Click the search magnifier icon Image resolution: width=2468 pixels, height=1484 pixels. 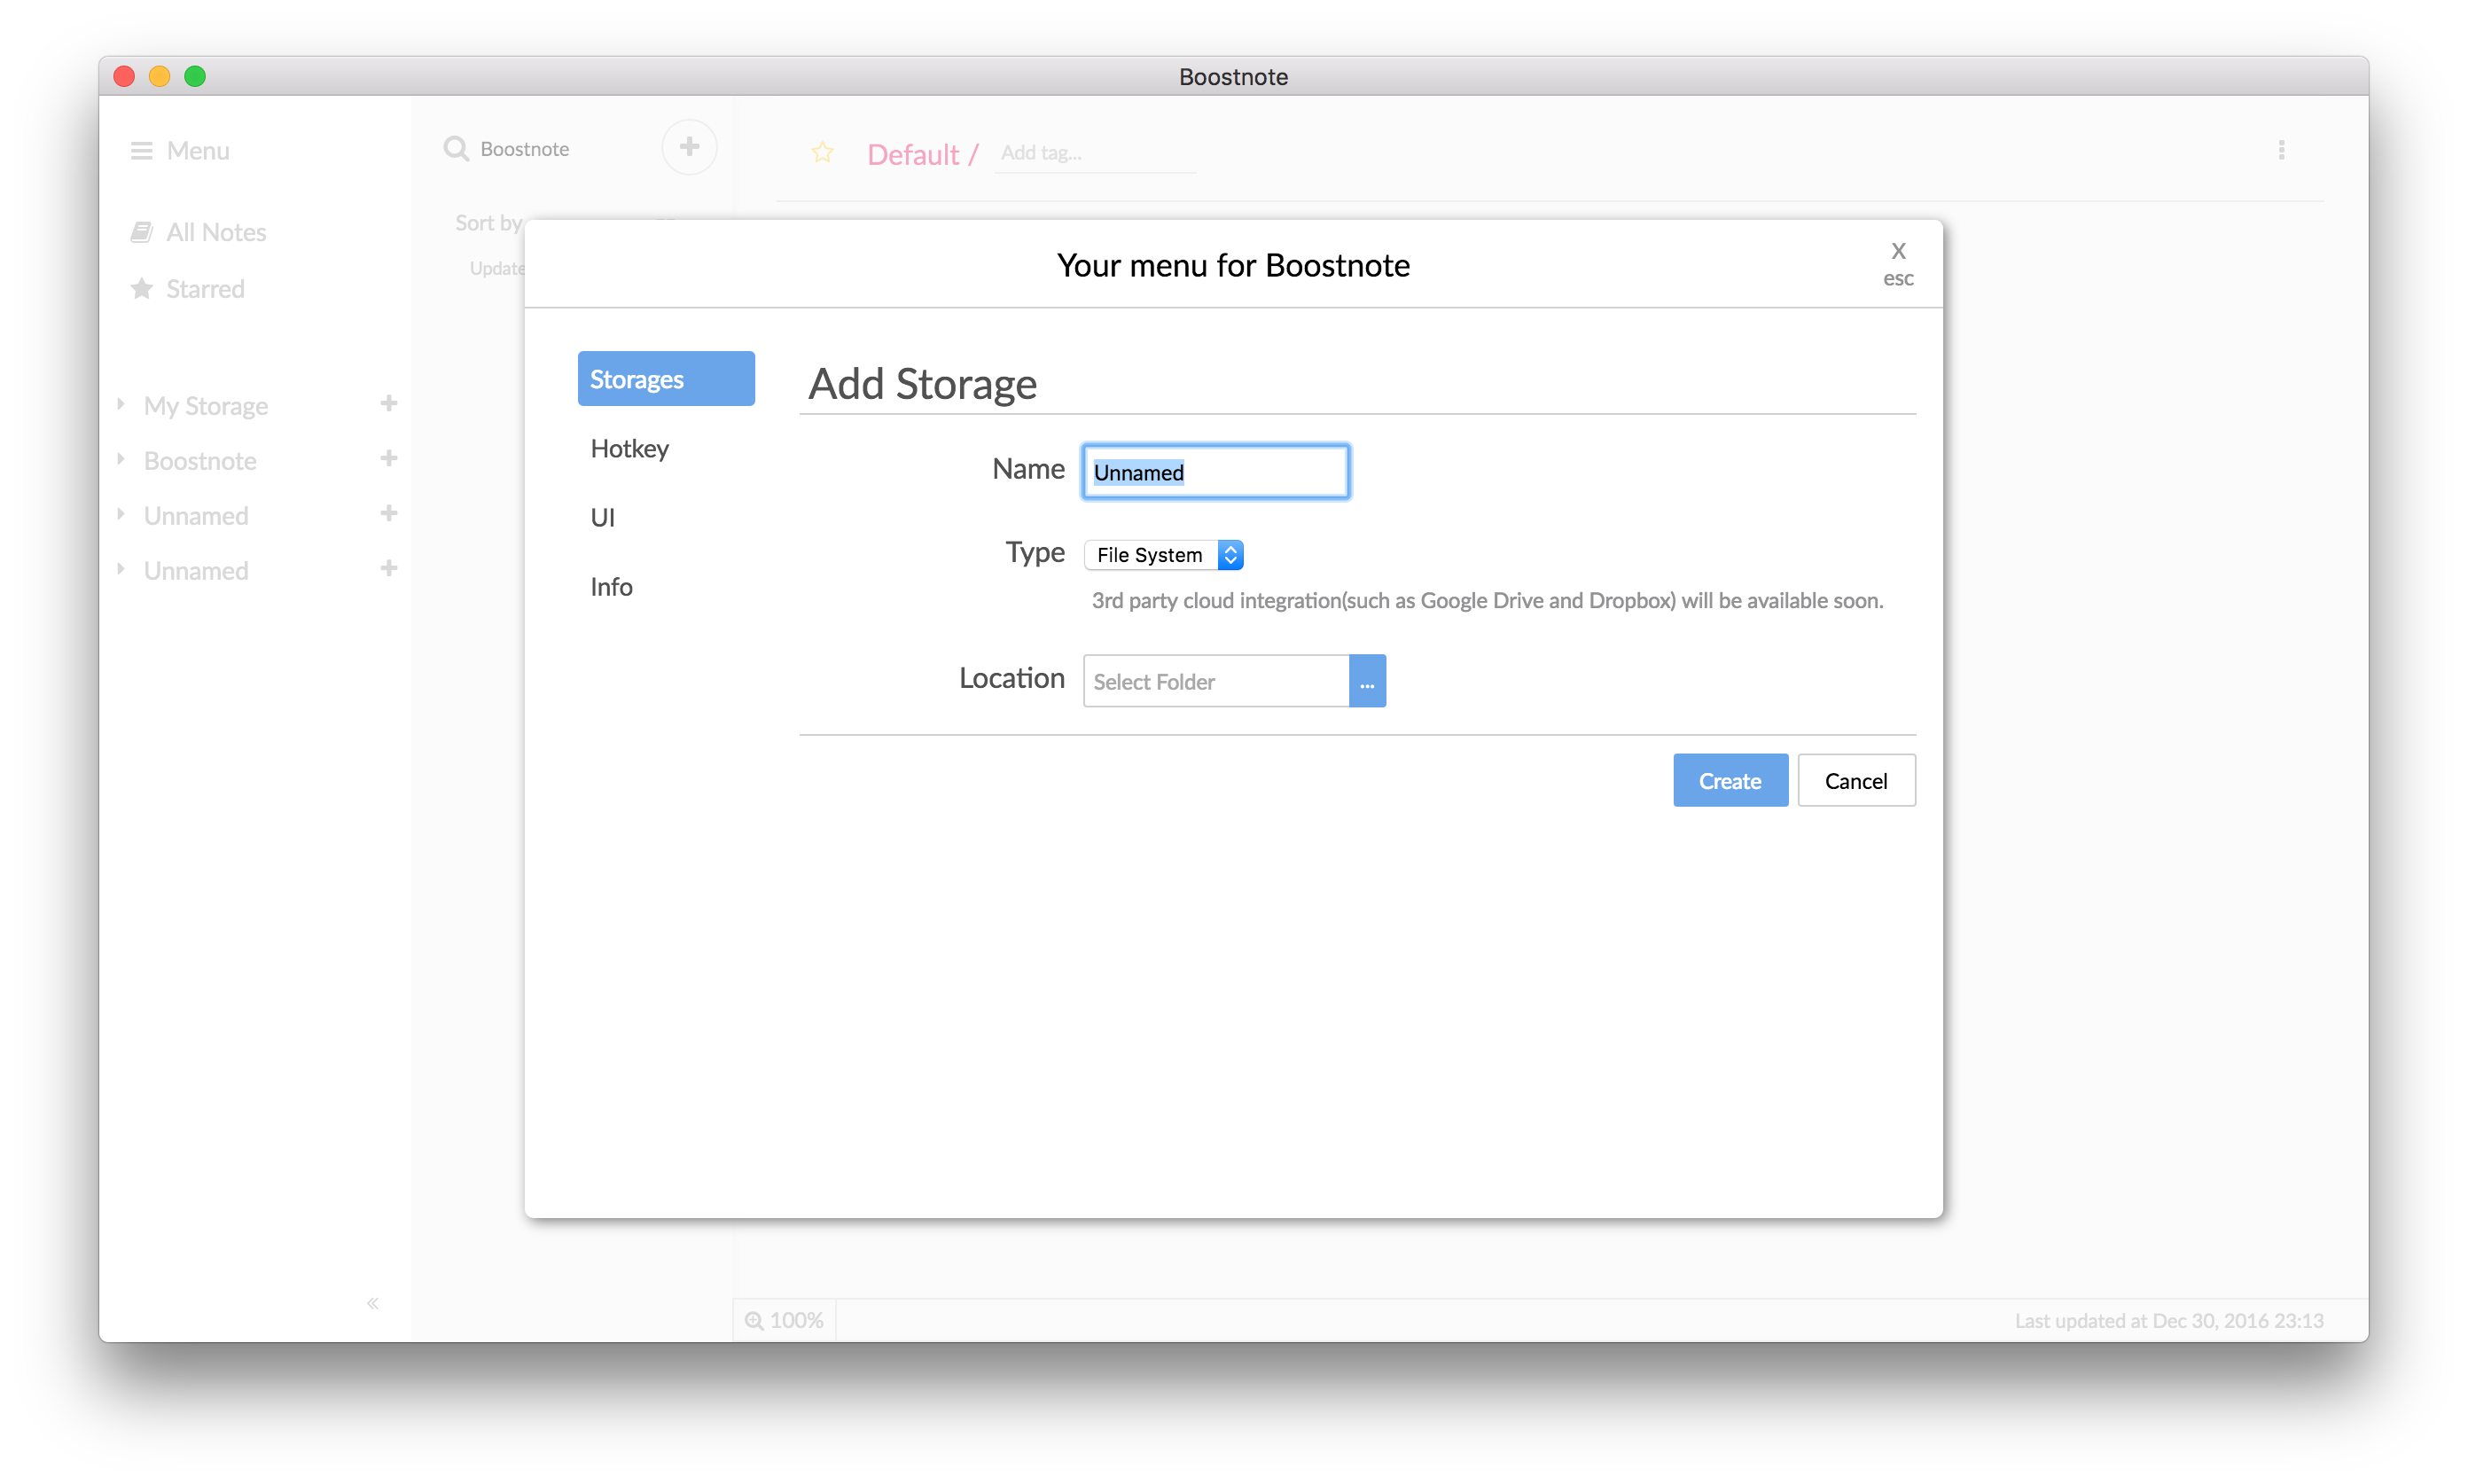click(456, 149)
